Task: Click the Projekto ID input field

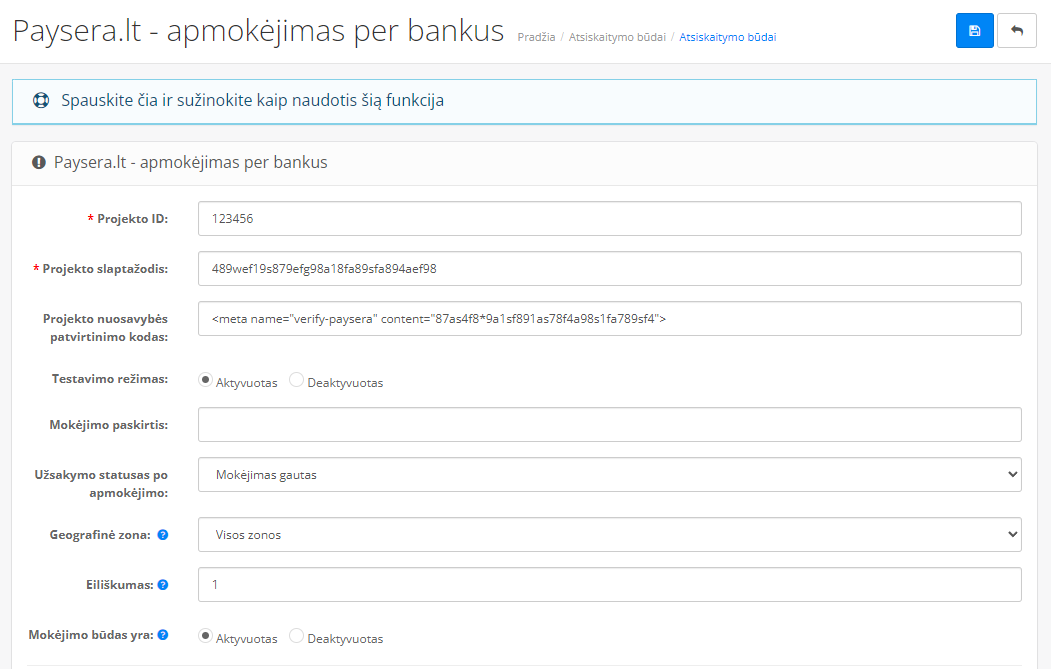Action: [609, 218]
